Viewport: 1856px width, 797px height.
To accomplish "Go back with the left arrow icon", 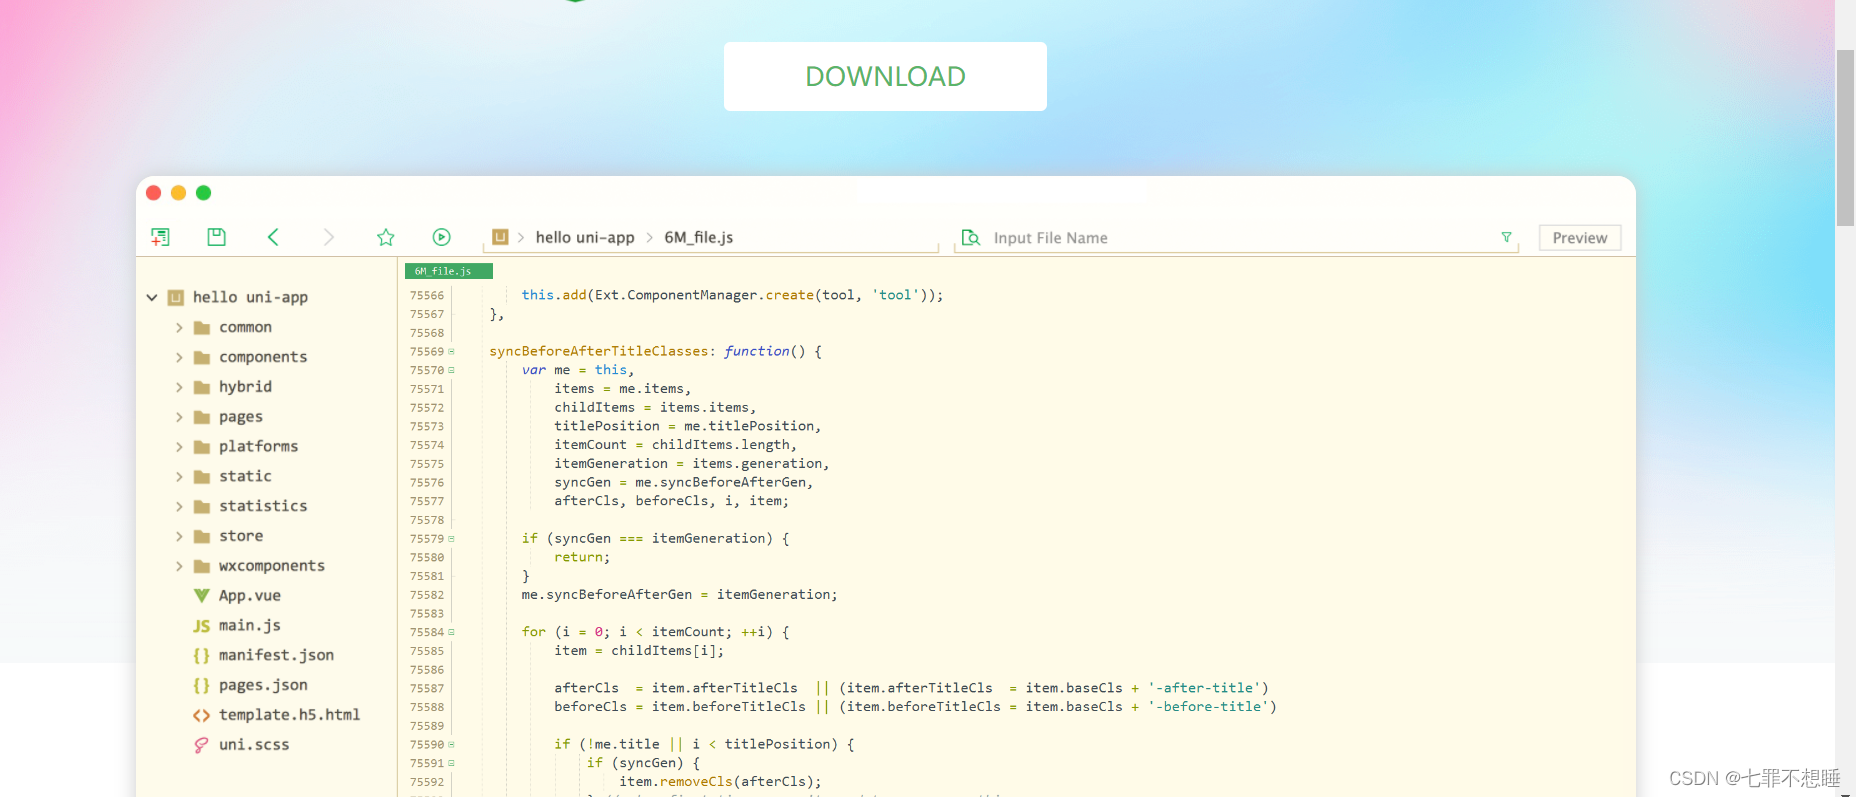I will point(273,237).
